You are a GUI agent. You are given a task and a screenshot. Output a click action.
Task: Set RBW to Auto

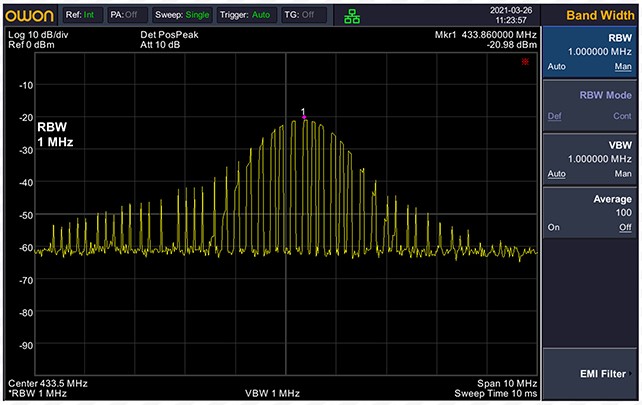[555, 67]
